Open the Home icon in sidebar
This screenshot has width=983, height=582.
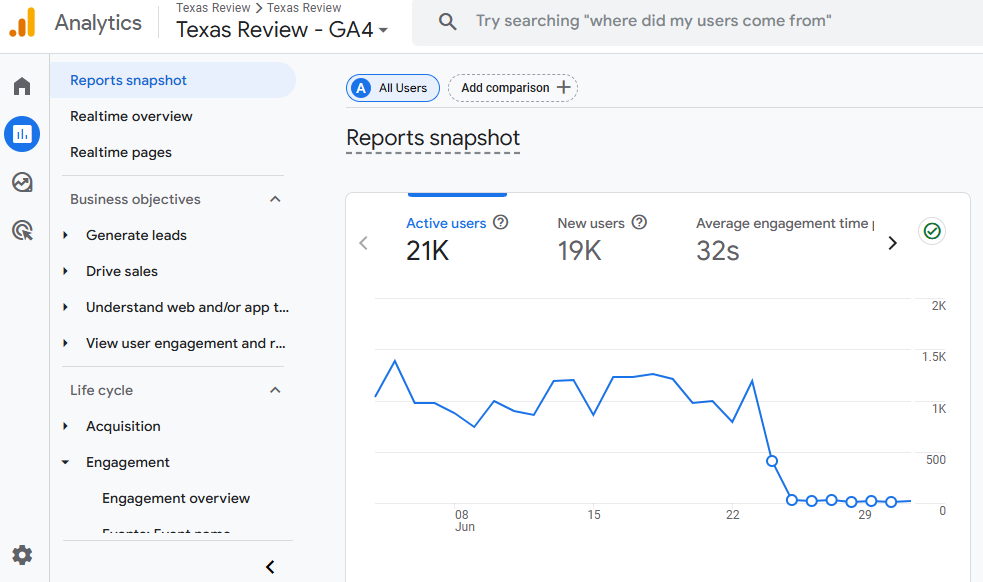click(22, 86)
